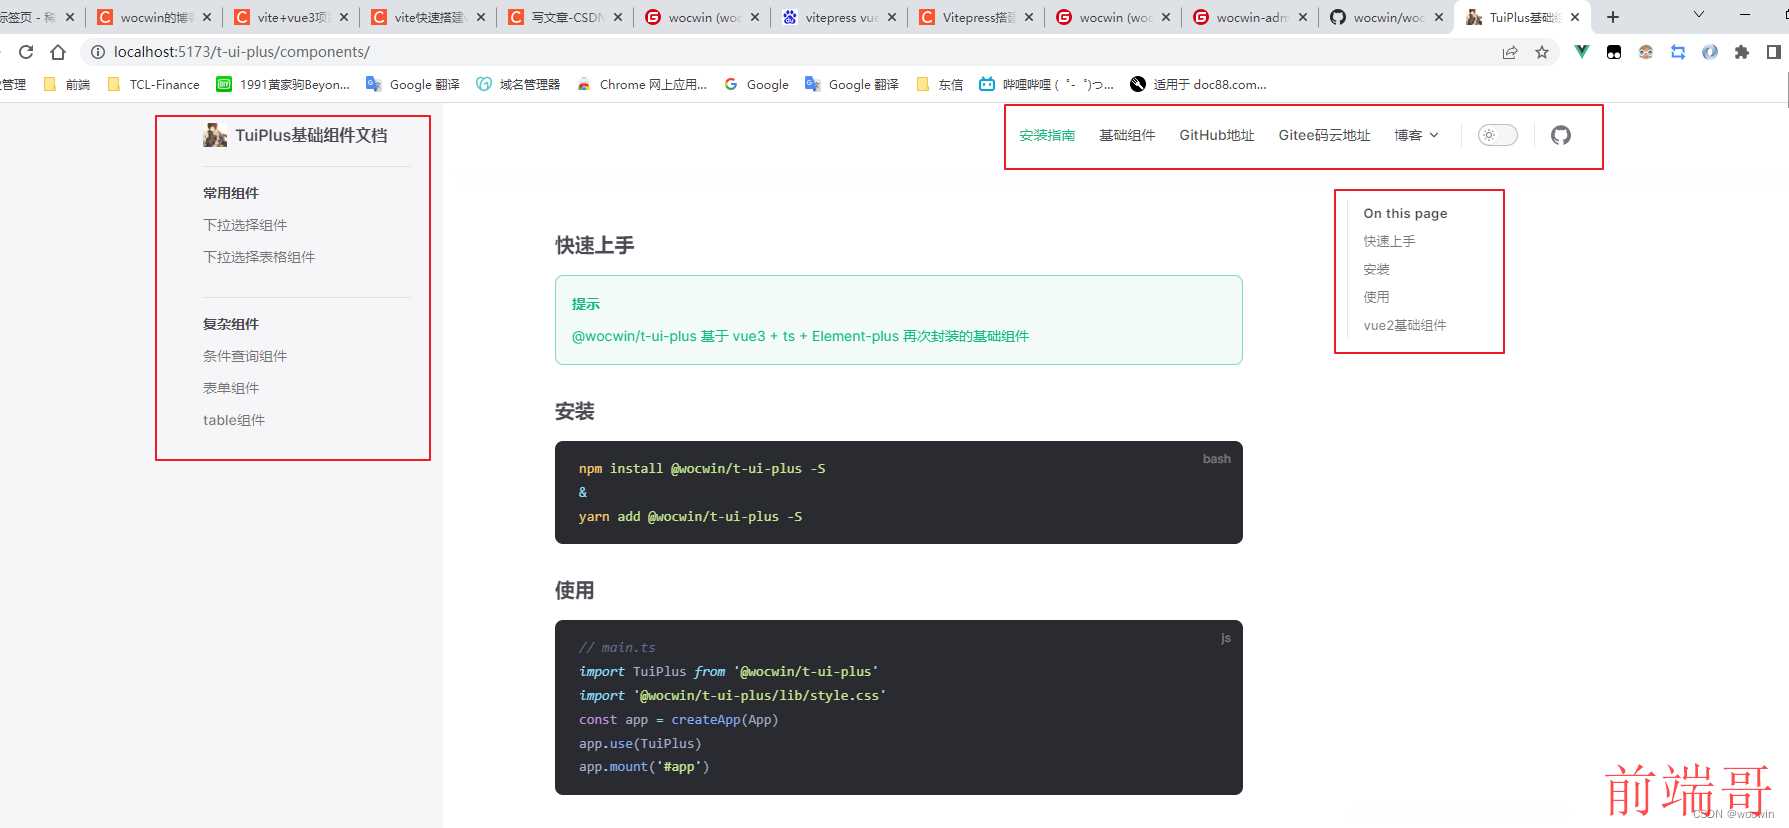Open 表单组件 in the sidebar

231,388
